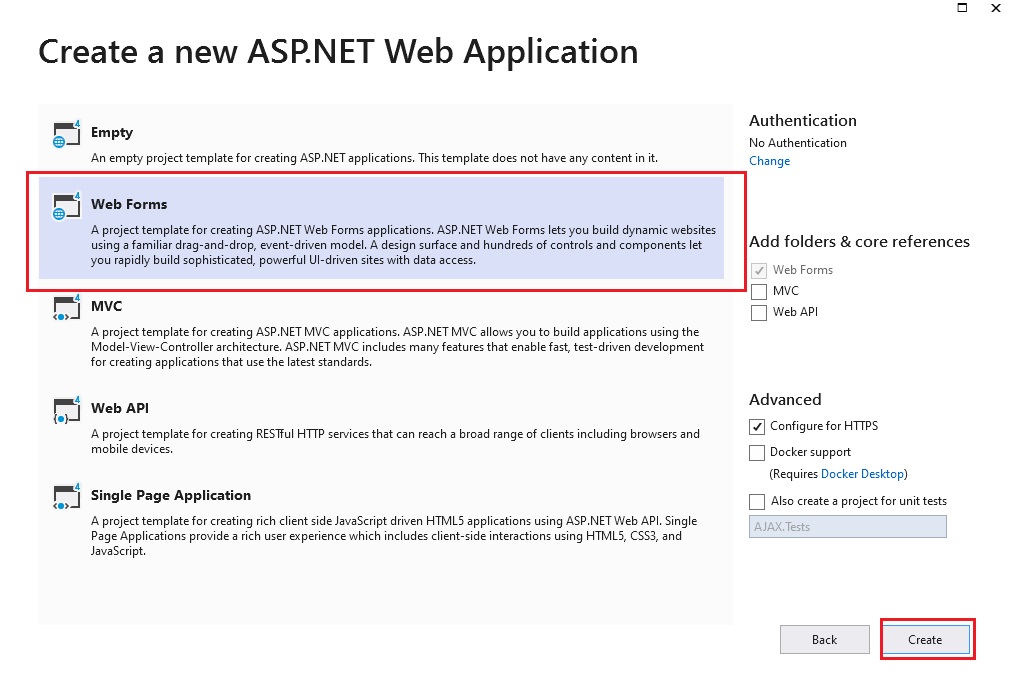Choose the MVC template title
This screenshot has width=1010, height=691.
click(x=106, y=306)
